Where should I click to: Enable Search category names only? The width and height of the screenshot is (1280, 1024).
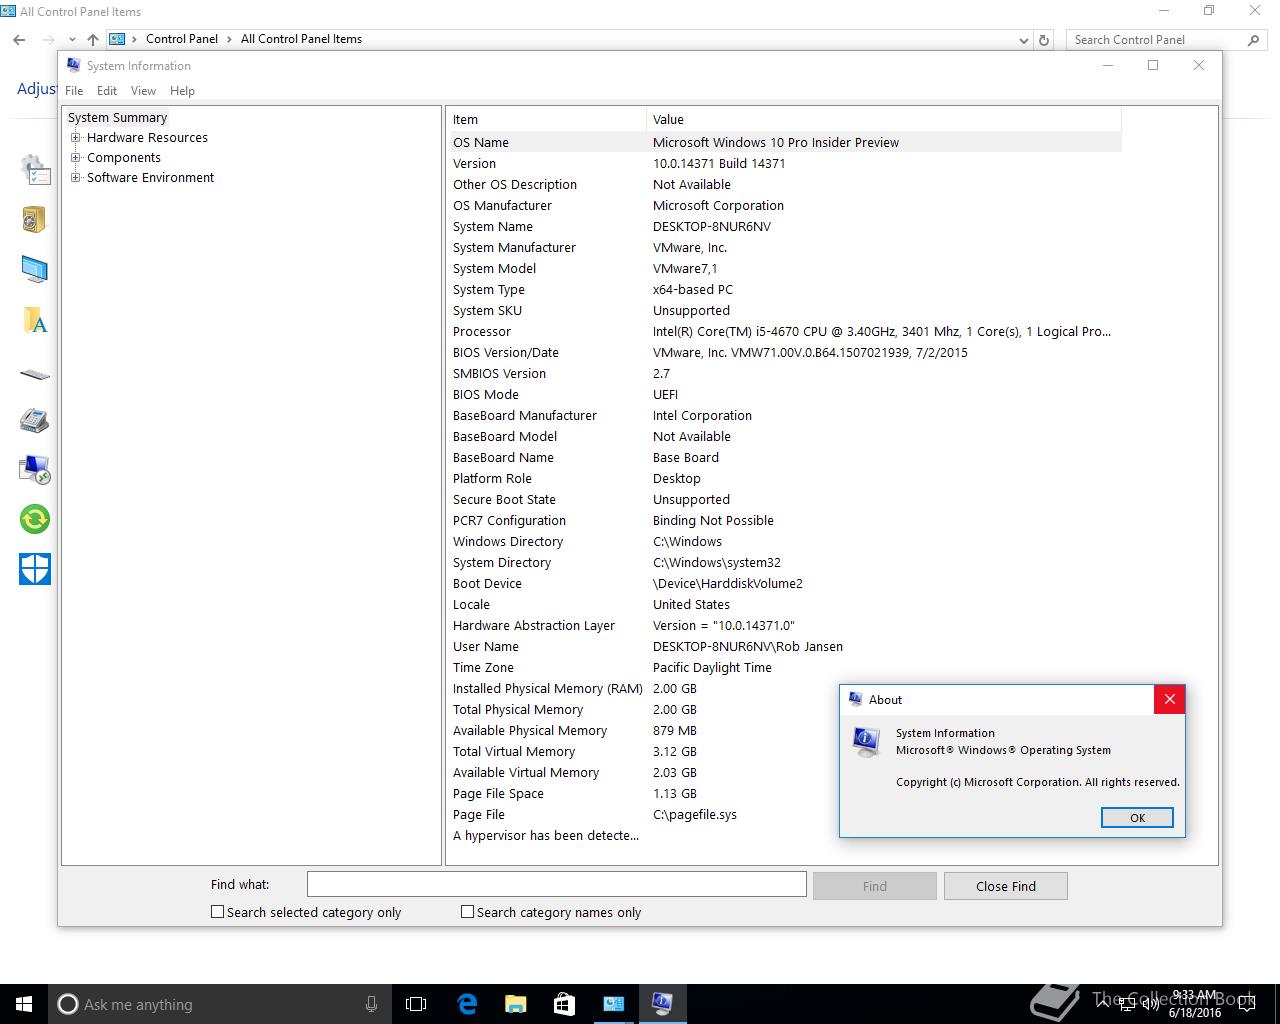pyautogui.click(x=467, y=912)
